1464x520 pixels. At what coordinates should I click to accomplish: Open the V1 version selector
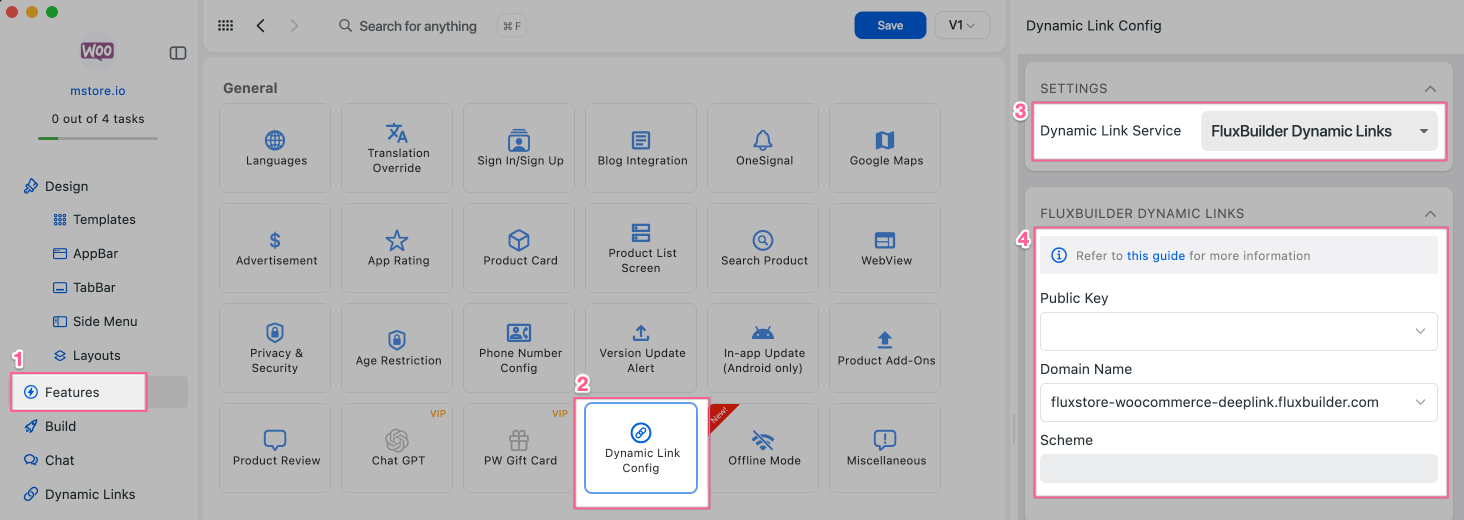pos(961,26)
